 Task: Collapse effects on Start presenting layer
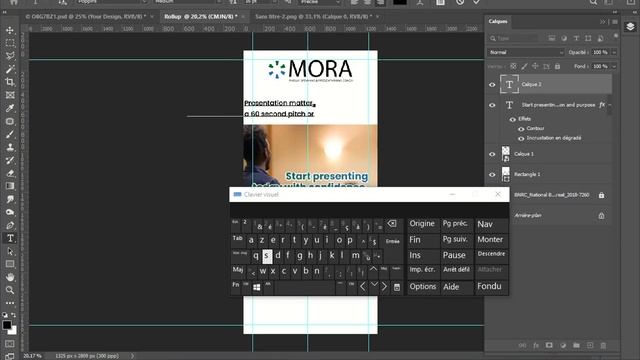[x=610, y=105]
